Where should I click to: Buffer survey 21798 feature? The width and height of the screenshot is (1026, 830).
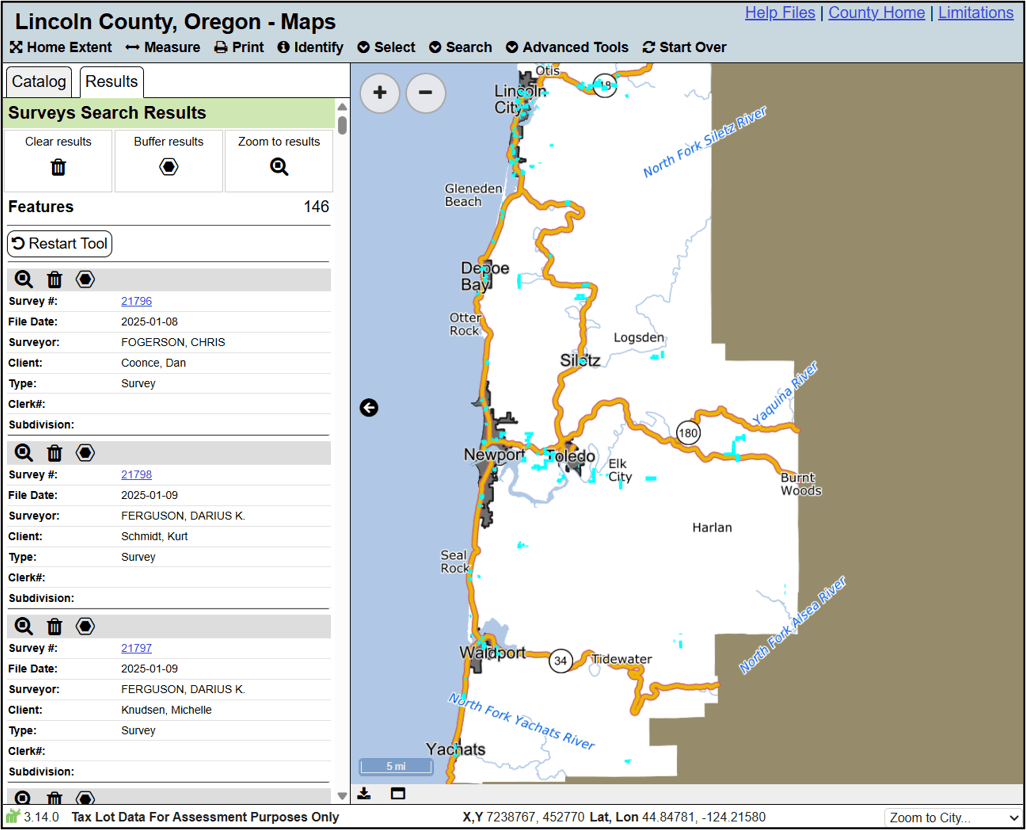85,453
